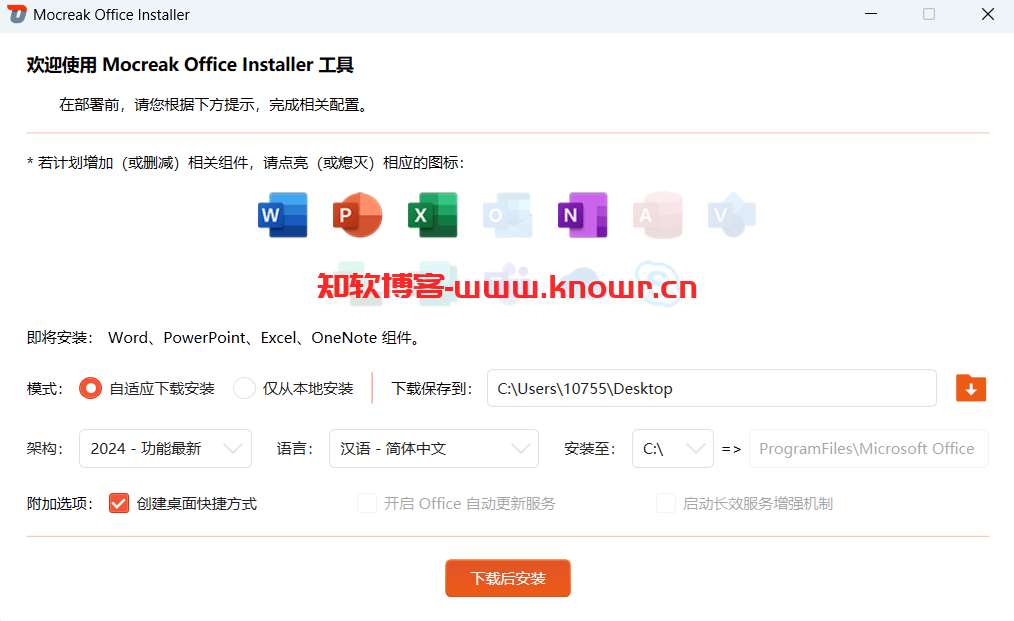Image resolution: width=1014 pixels, height=621 pixels.
Task: Select the 自适应下载安装 mode radio button
Action: coord(91,388)
